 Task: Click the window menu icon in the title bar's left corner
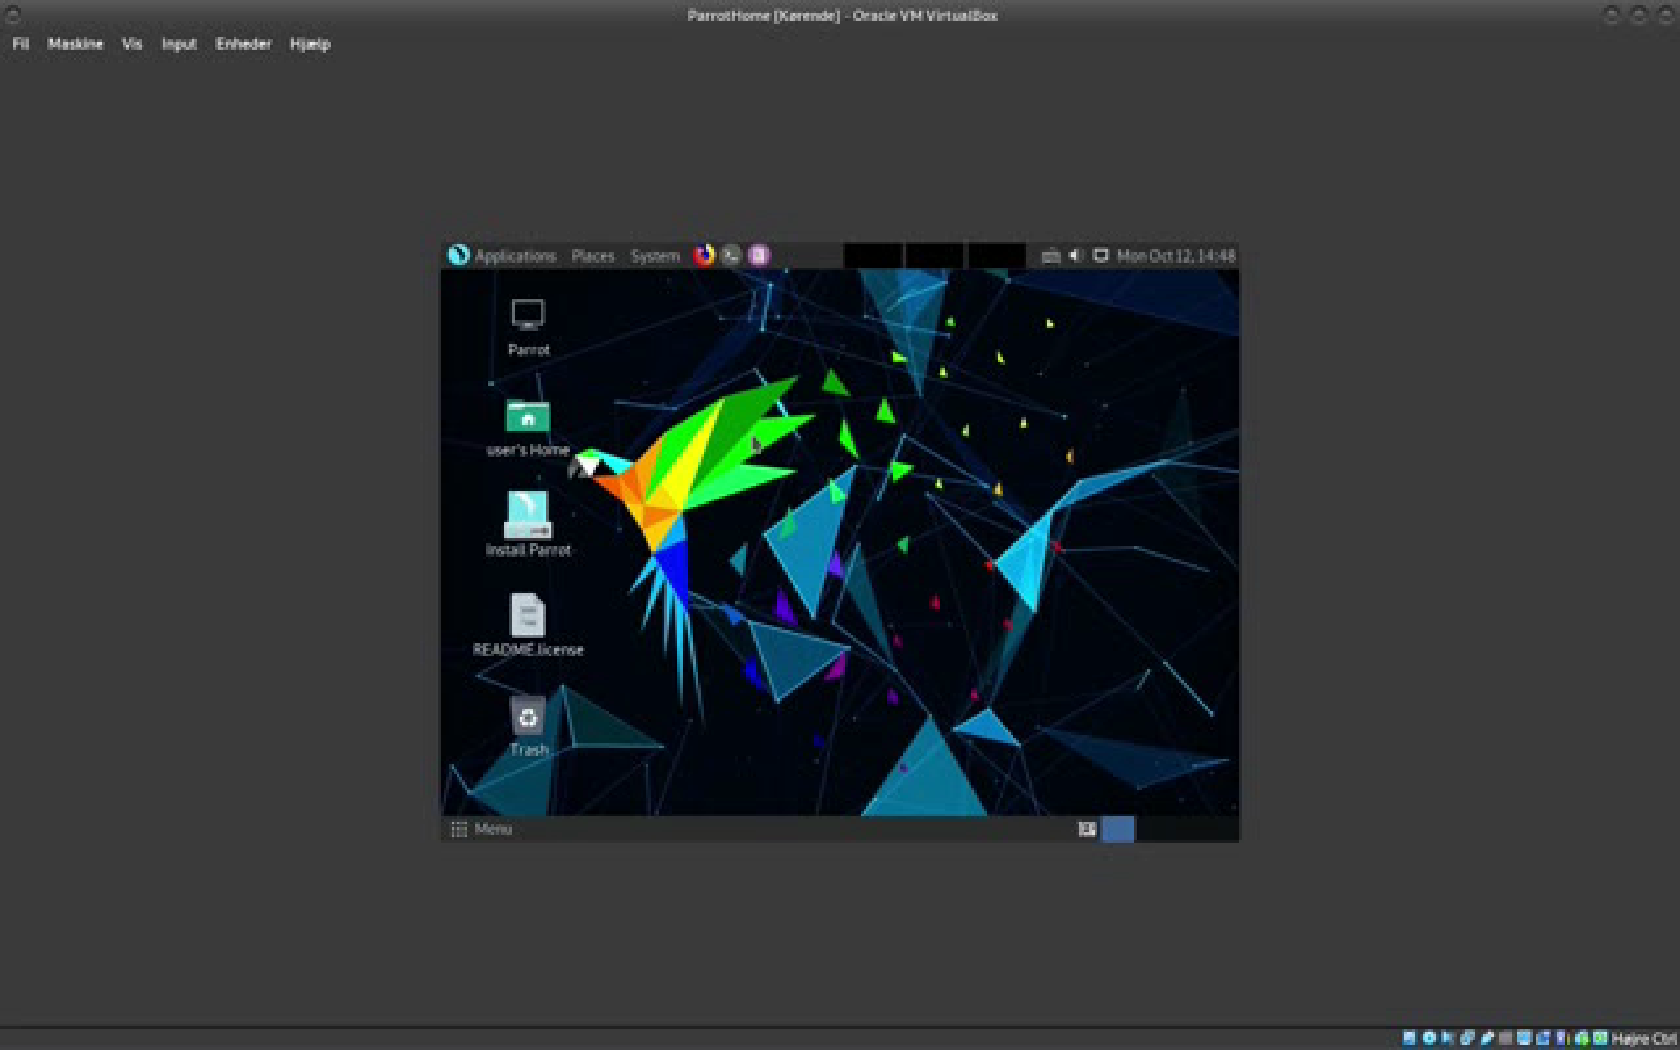coord(12,14)
